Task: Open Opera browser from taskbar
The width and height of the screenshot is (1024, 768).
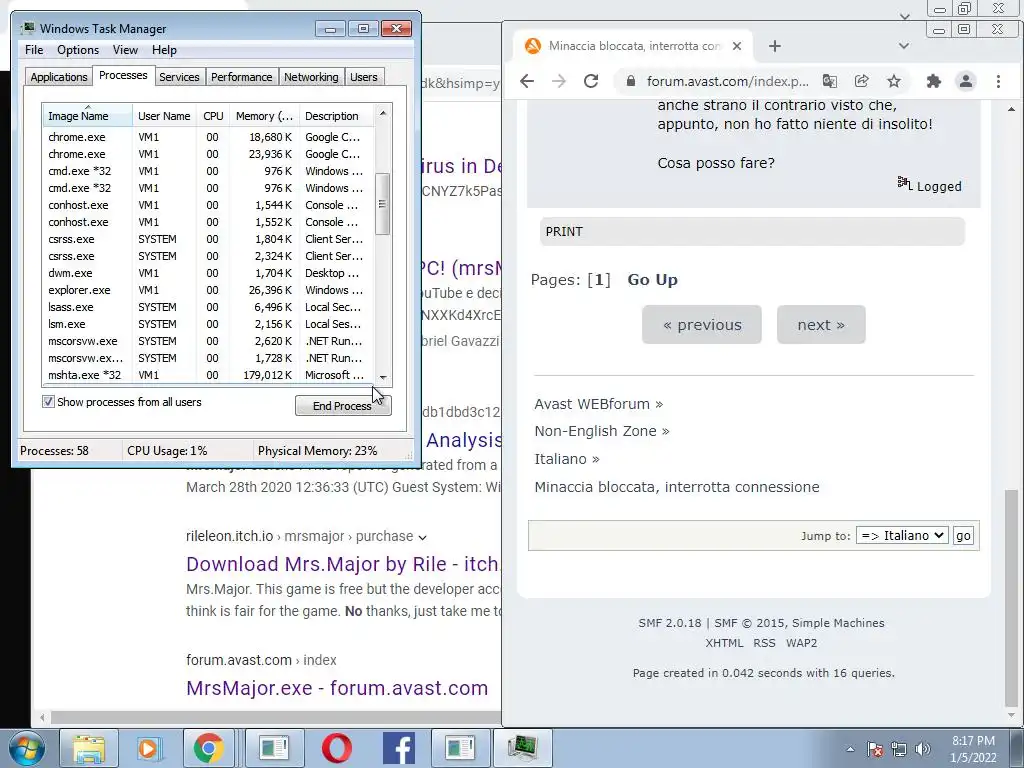Action: click(x=336, y=748)
